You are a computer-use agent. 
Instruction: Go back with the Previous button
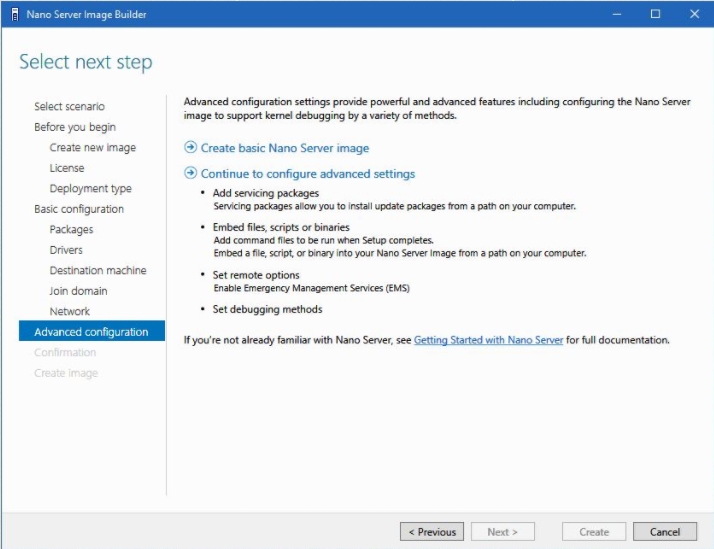pos(432,532)
